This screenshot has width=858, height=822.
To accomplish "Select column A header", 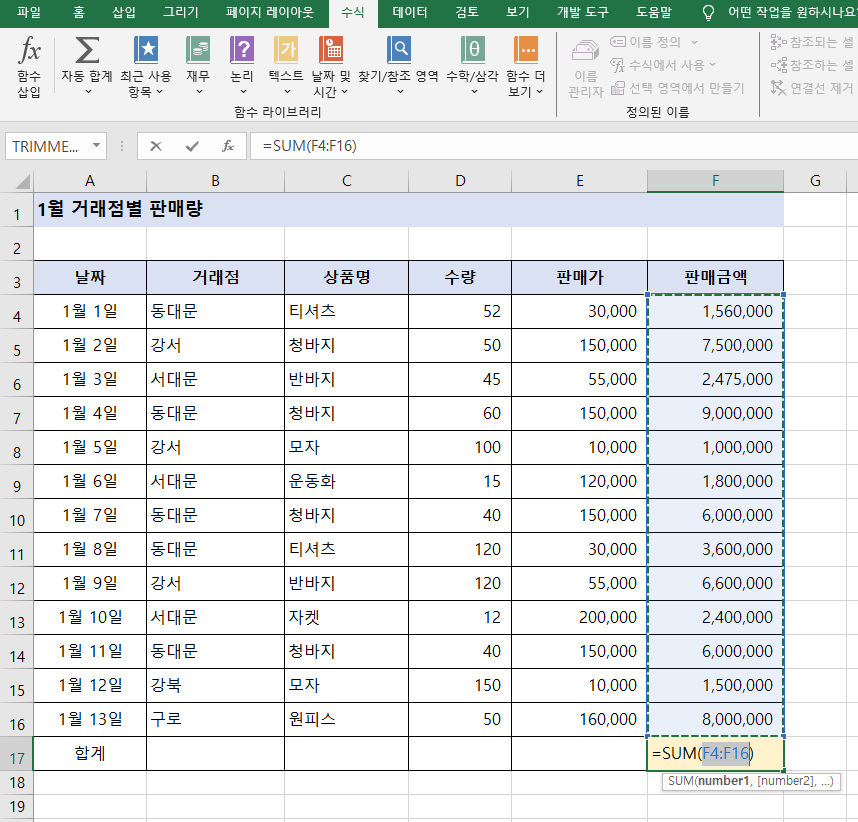I will tap(90, 181).
